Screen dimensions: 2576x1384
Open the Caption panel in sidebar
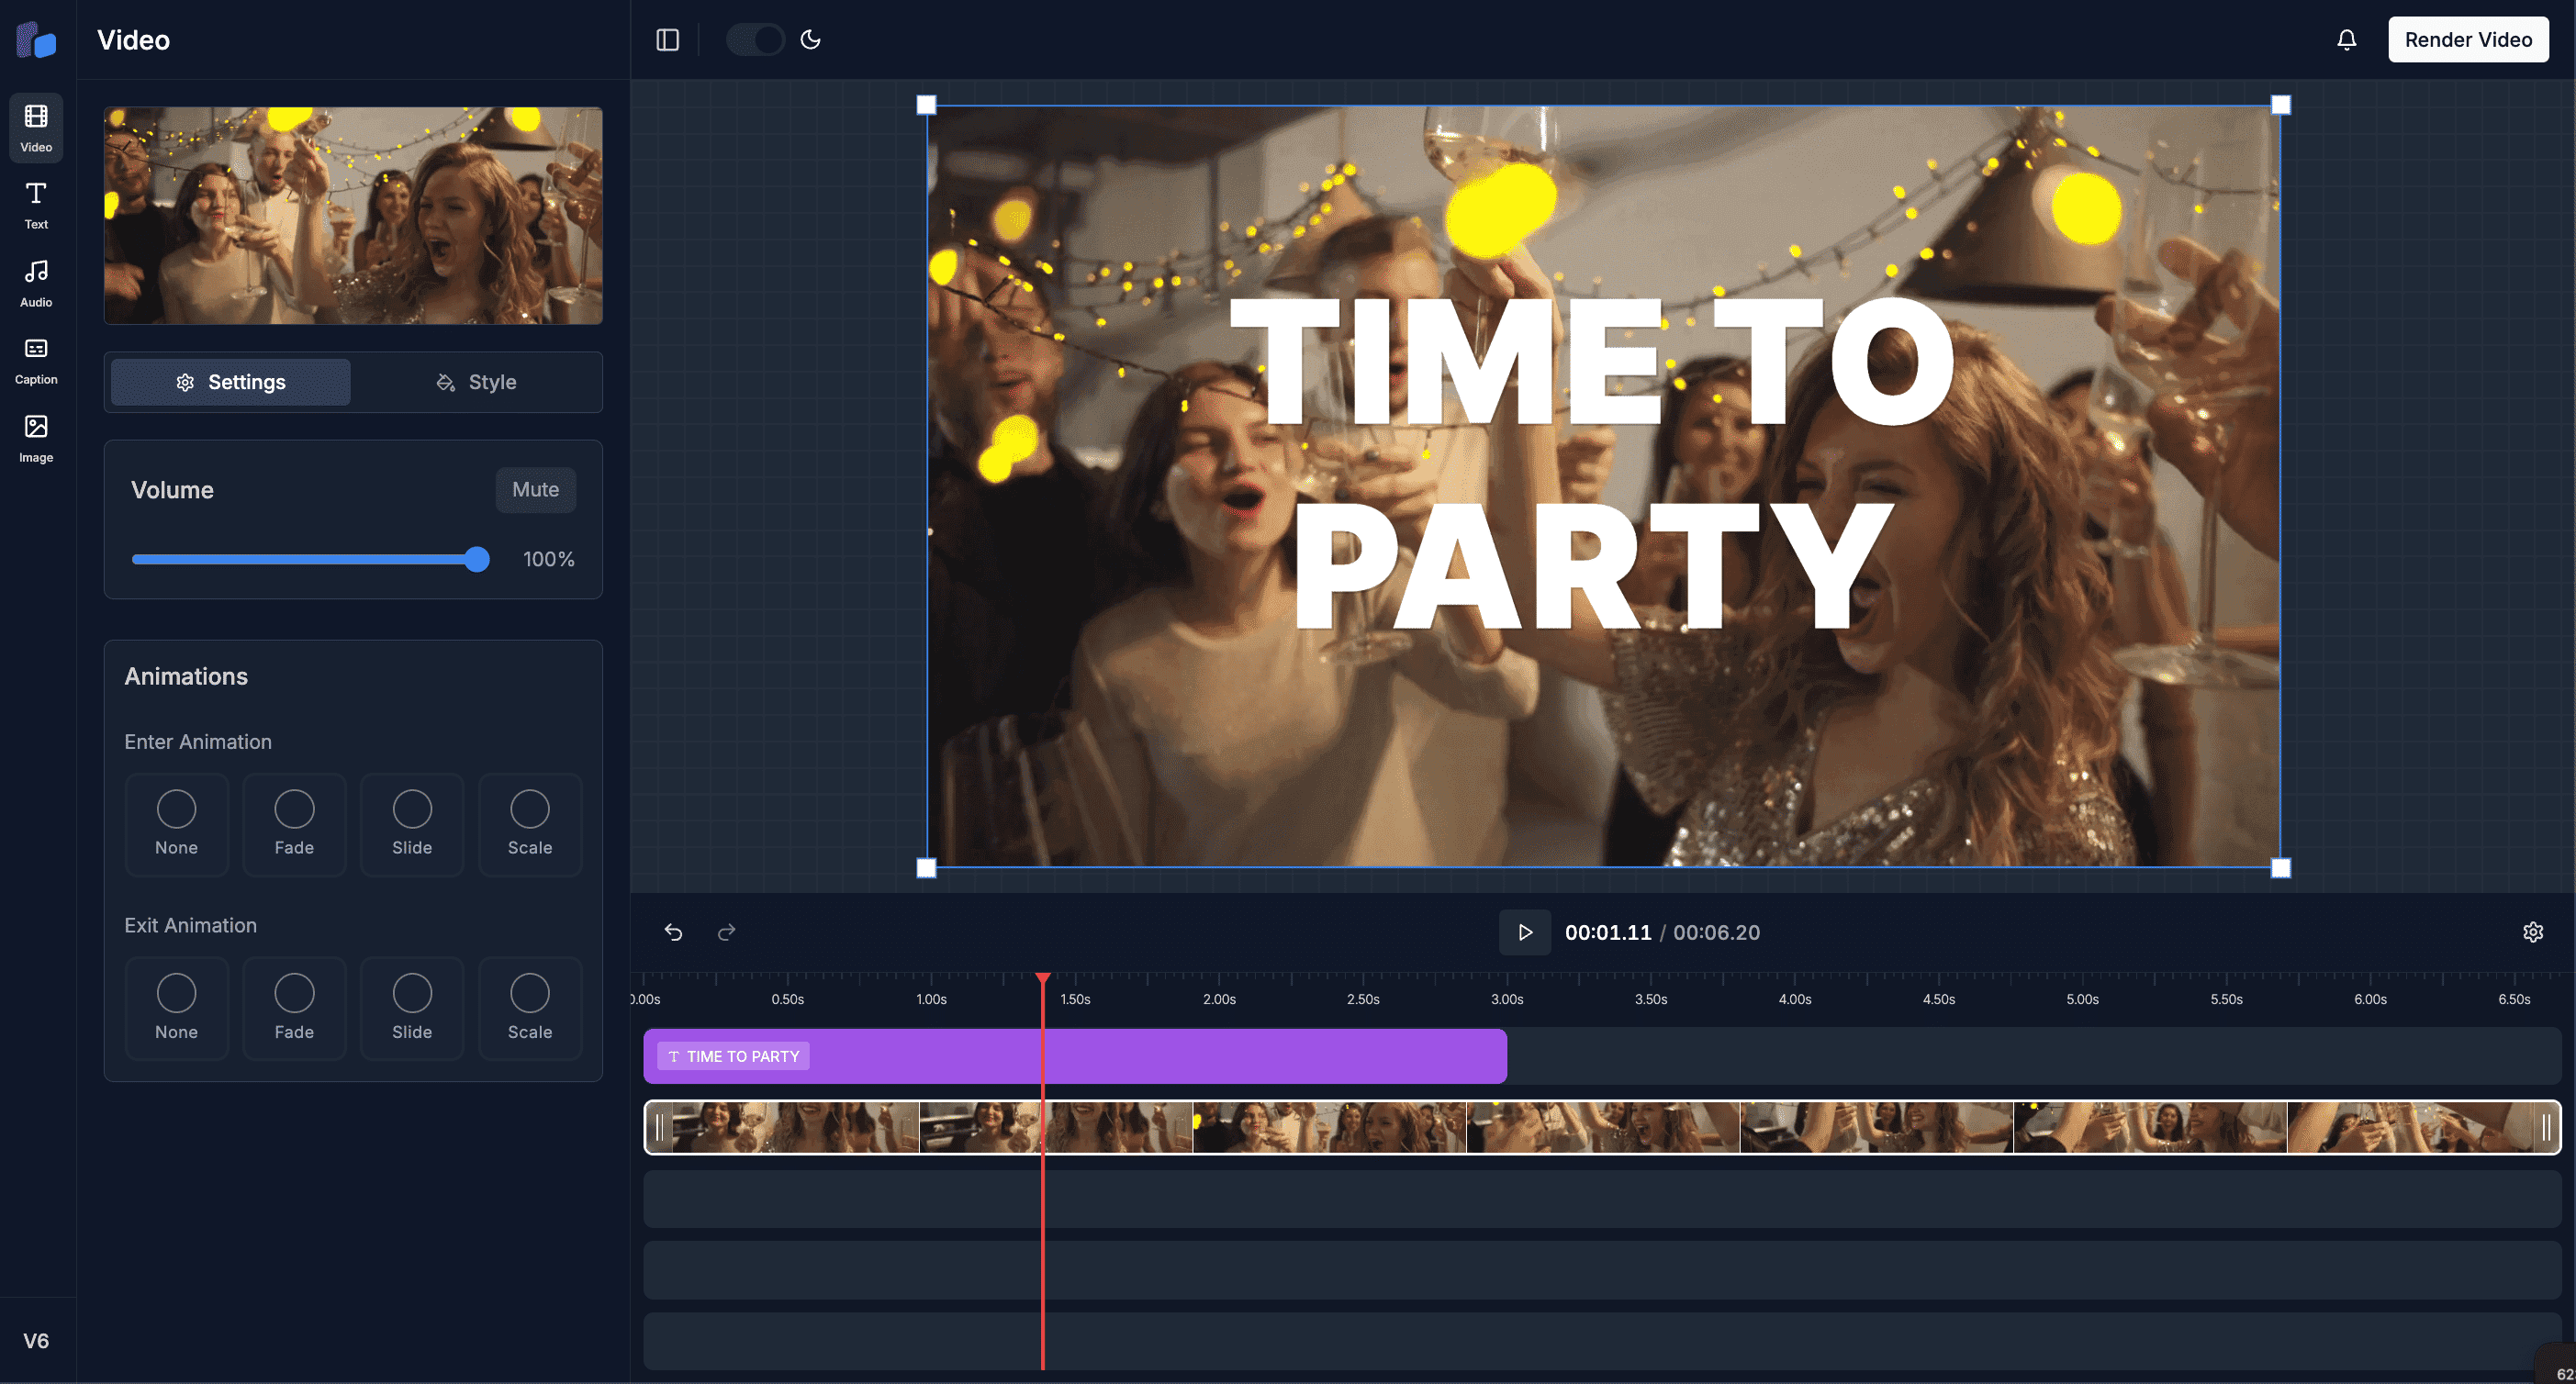[35, 358]
